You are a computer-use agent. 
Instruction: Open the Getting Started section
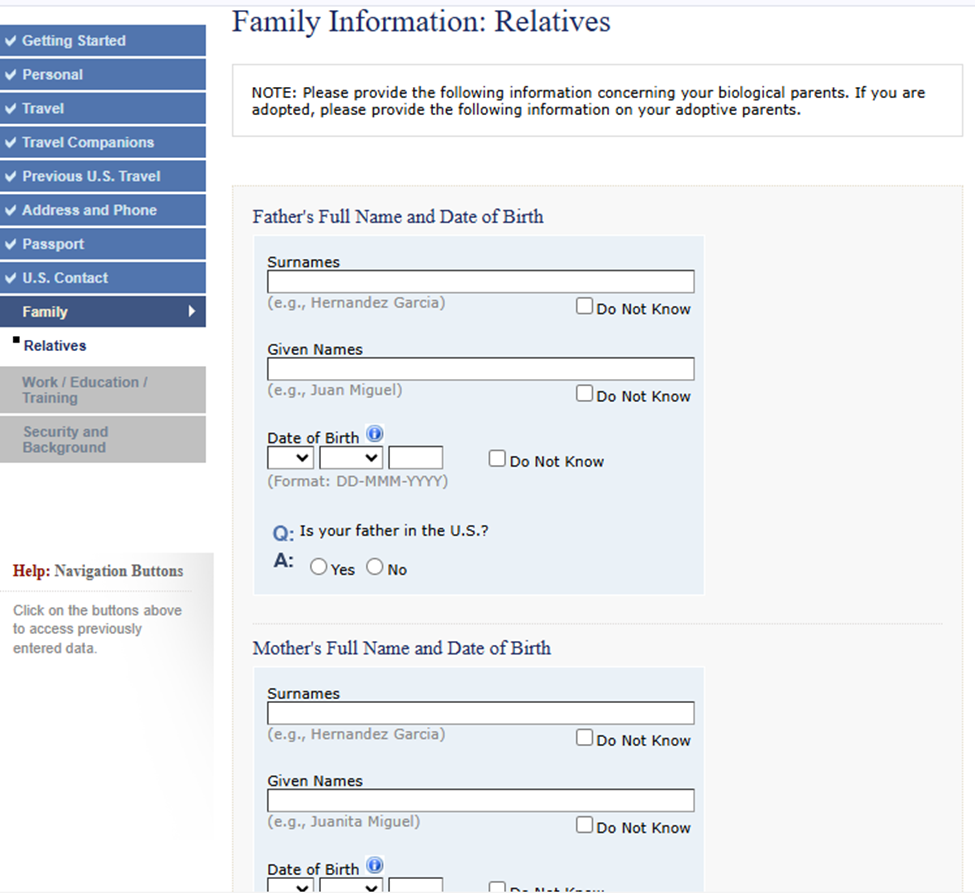(x=74, y=41)
